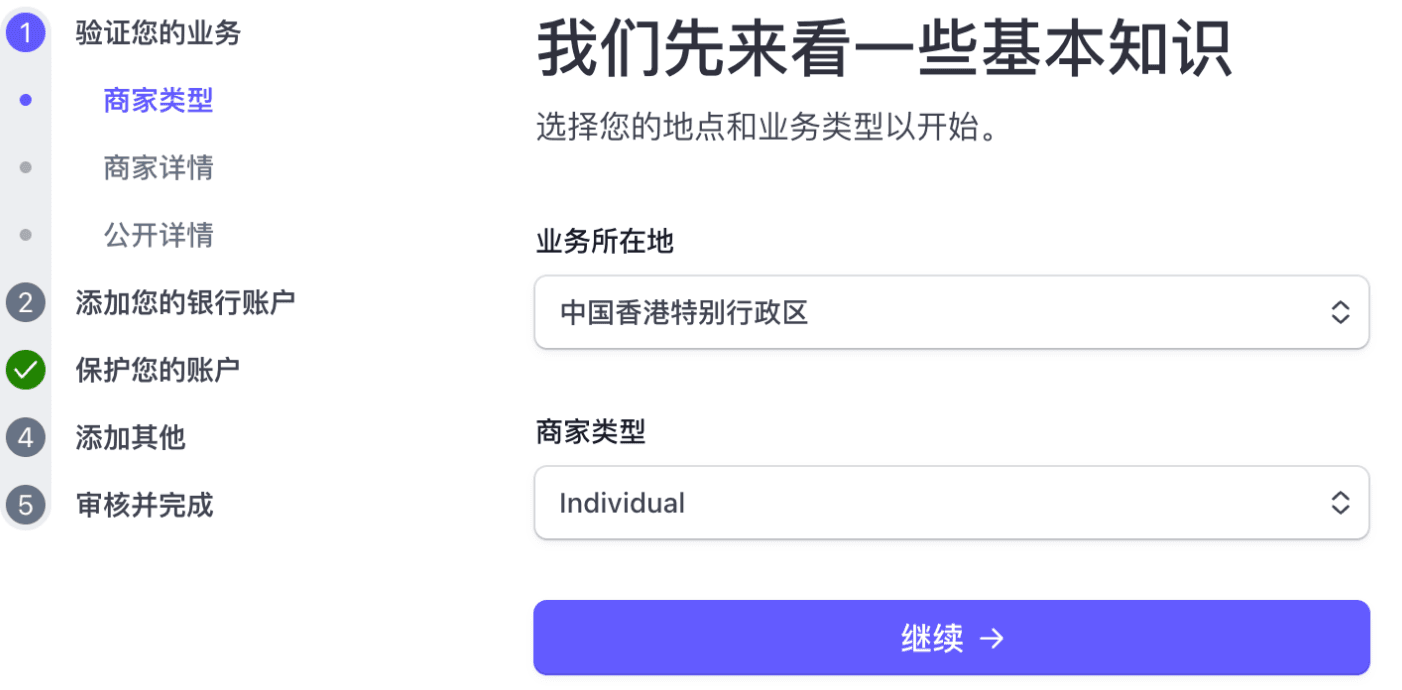Open the 商家类型 Individual dropdown
The height and width of the screenshot is (690, 1402).
[x=950, y=503]
